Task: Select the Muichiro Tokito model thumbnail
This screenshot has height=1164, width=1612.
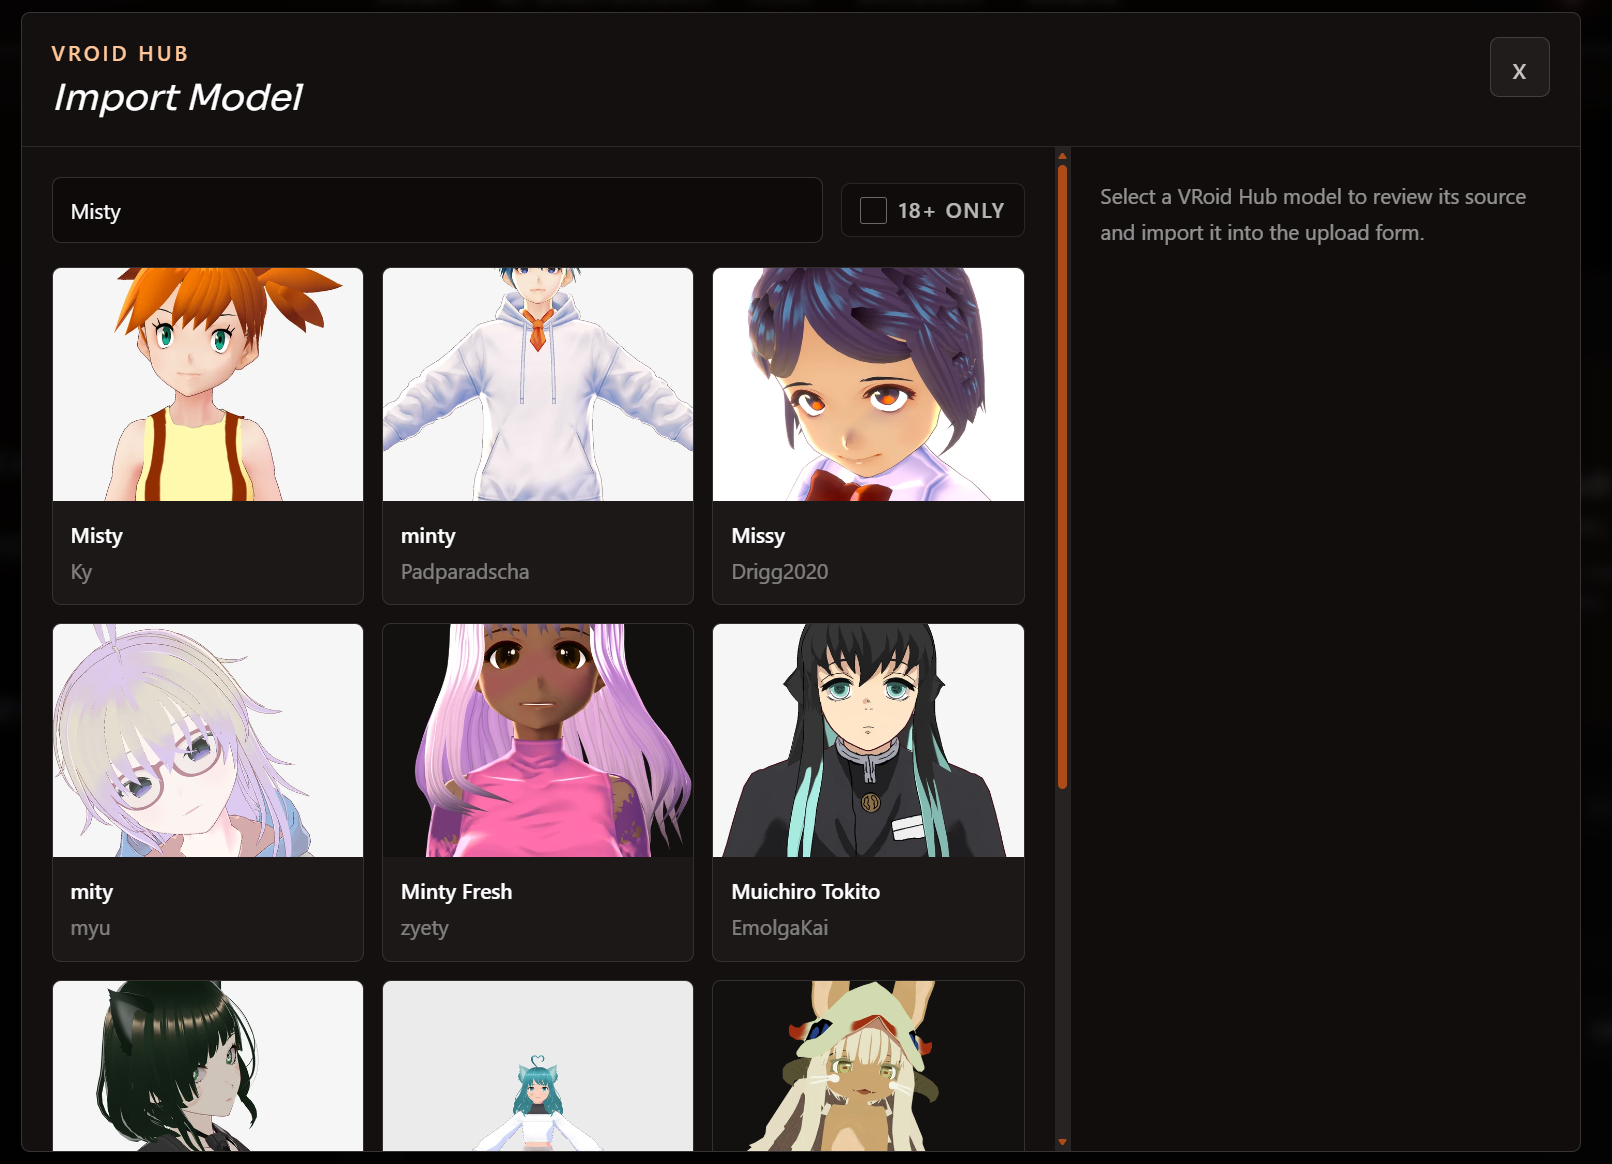Action: (868, 740)
